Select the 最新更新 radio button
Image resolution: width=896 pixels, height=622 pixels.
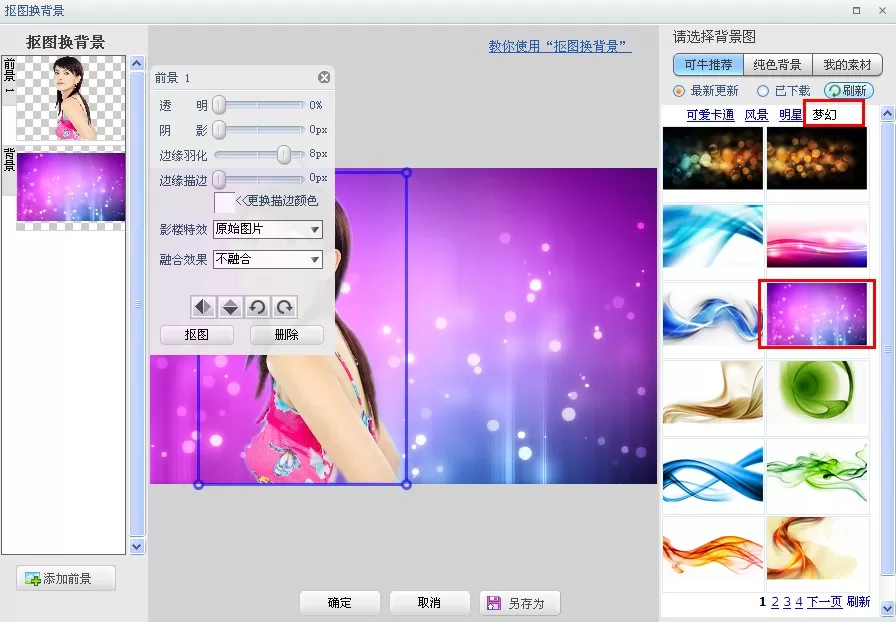(679, 91)
